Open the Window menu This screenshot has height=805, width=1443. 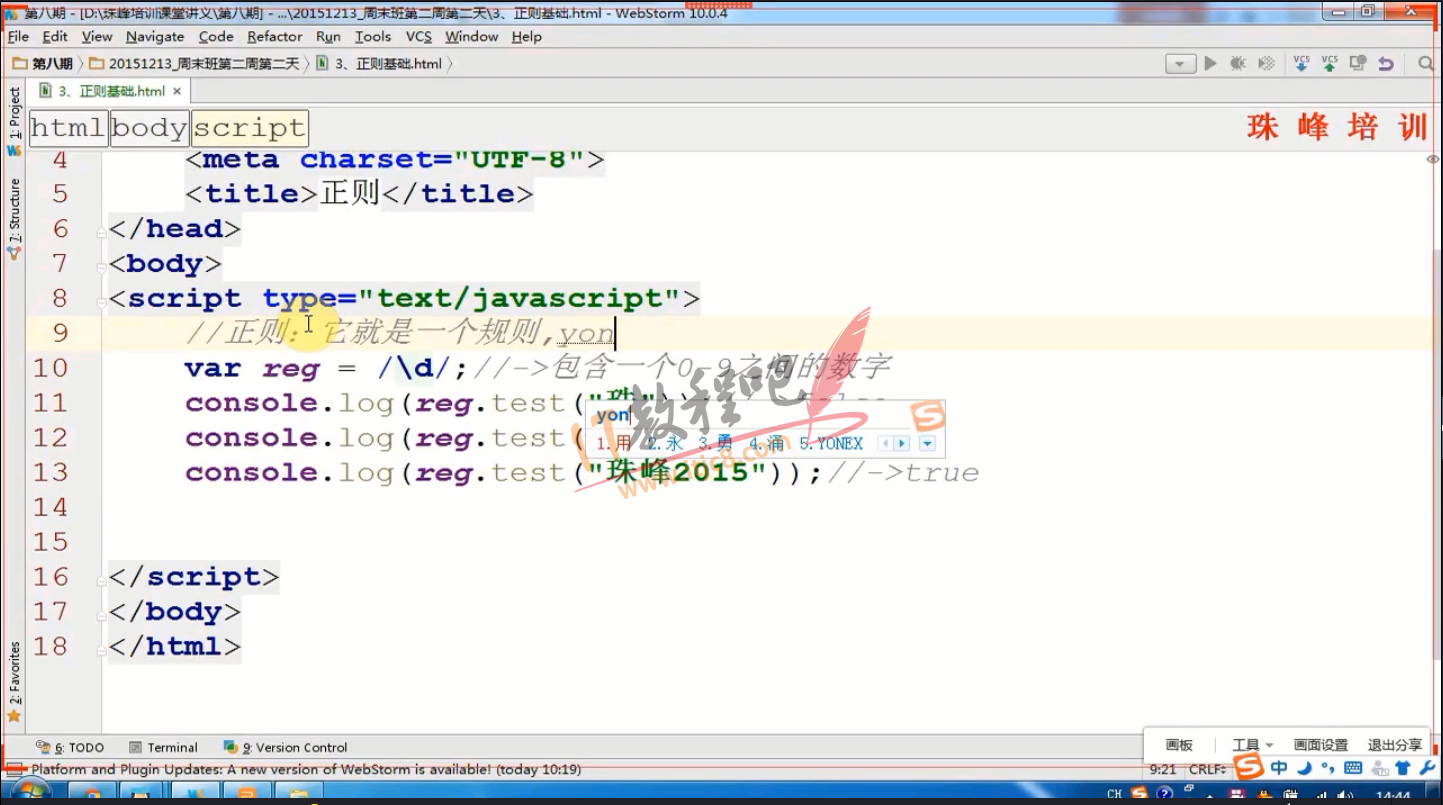click(472, 37)
